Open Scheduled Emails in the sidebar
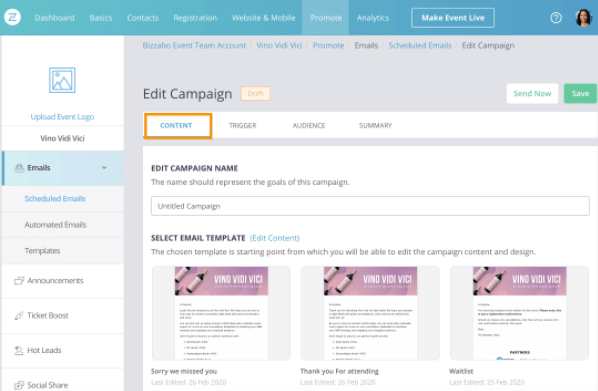The image size is (598, 391). click(63, 199)
